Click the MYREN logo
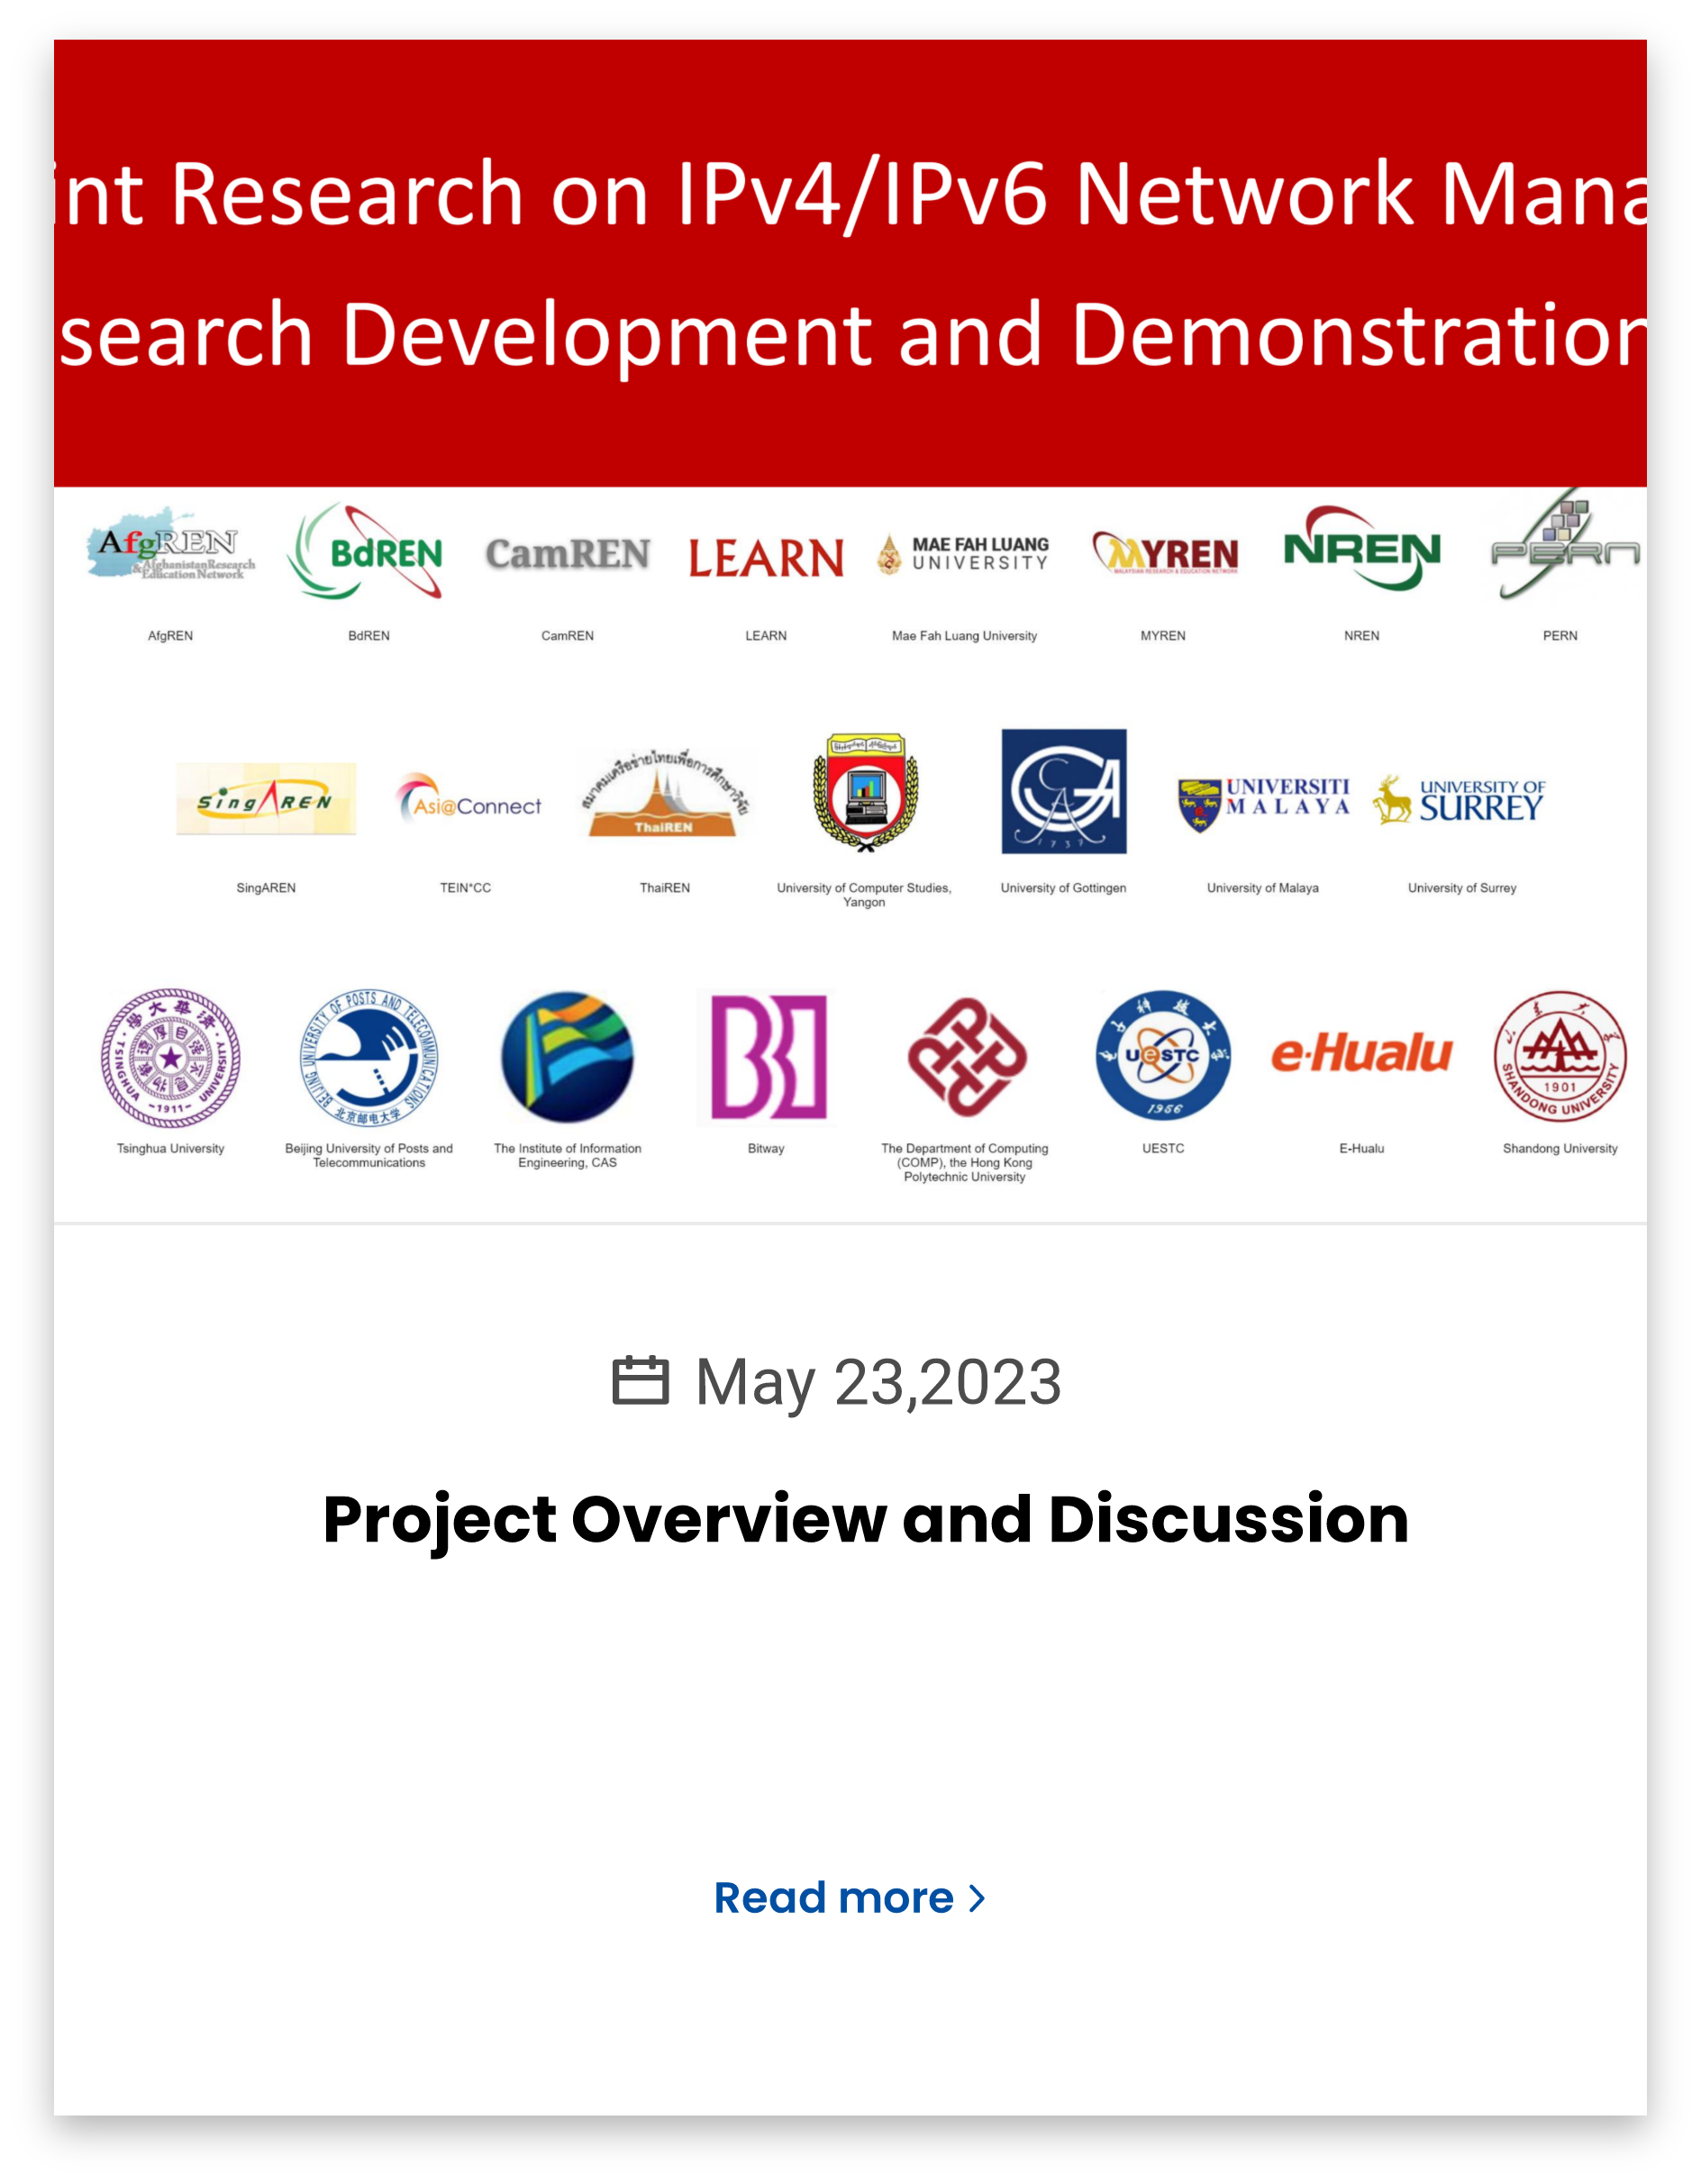 click(1165, 553)
